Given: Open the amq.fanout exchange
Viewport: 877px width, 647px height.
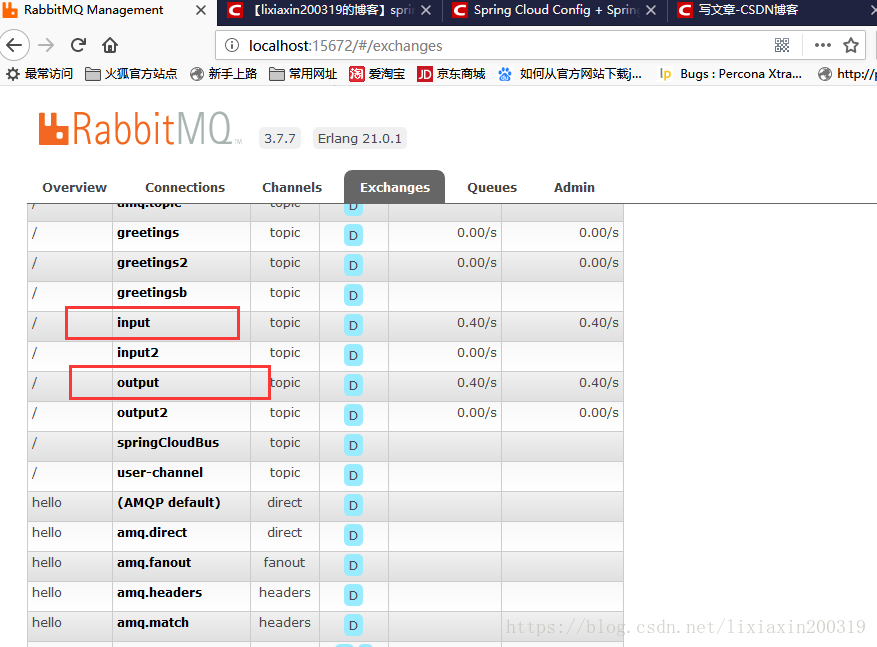Looking at the screenshot, I should (154, 563).
